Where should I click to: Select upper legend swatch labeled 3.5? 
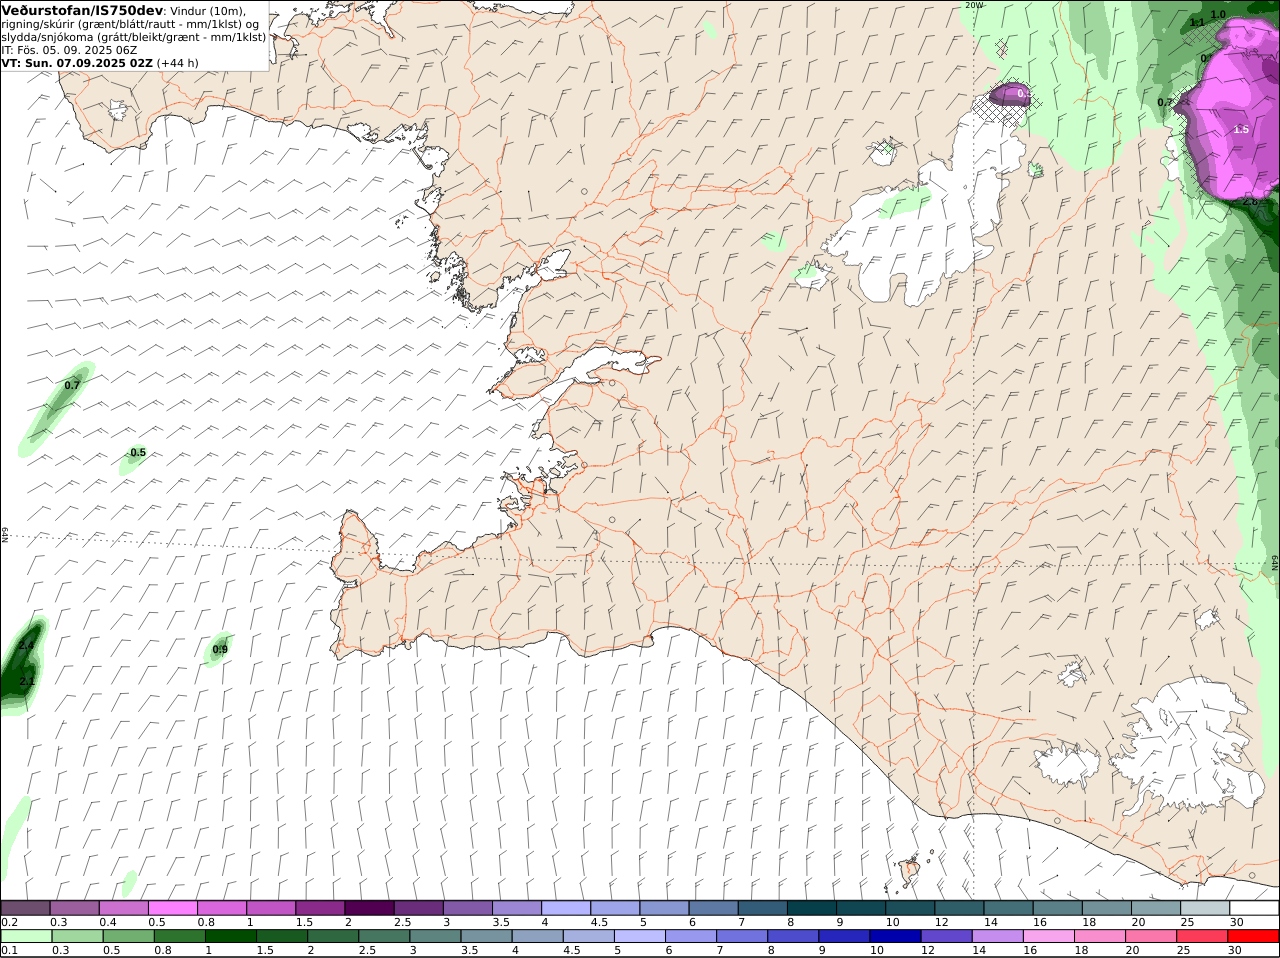517,907
